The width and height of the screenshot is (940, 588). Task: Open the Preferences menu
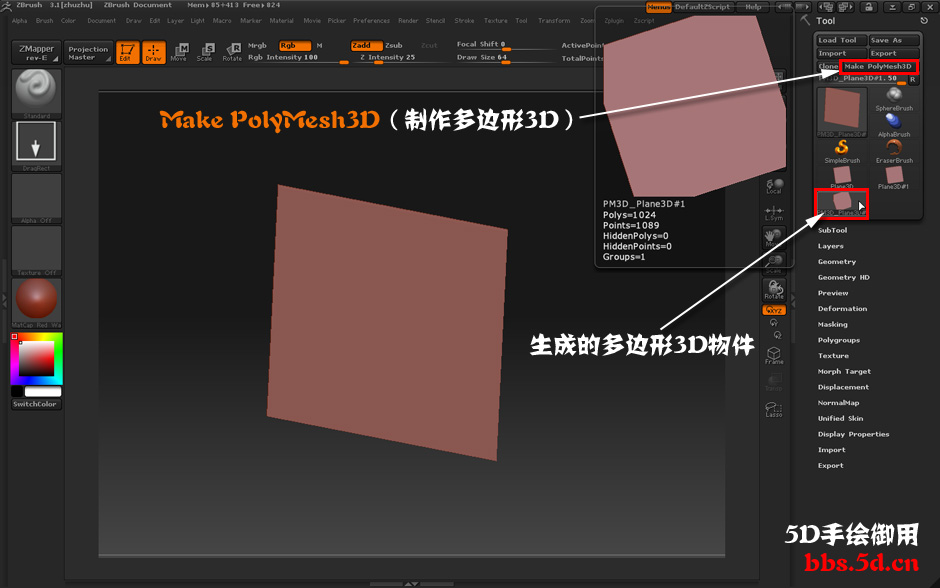pyautogui.click(x=371, y=20)
